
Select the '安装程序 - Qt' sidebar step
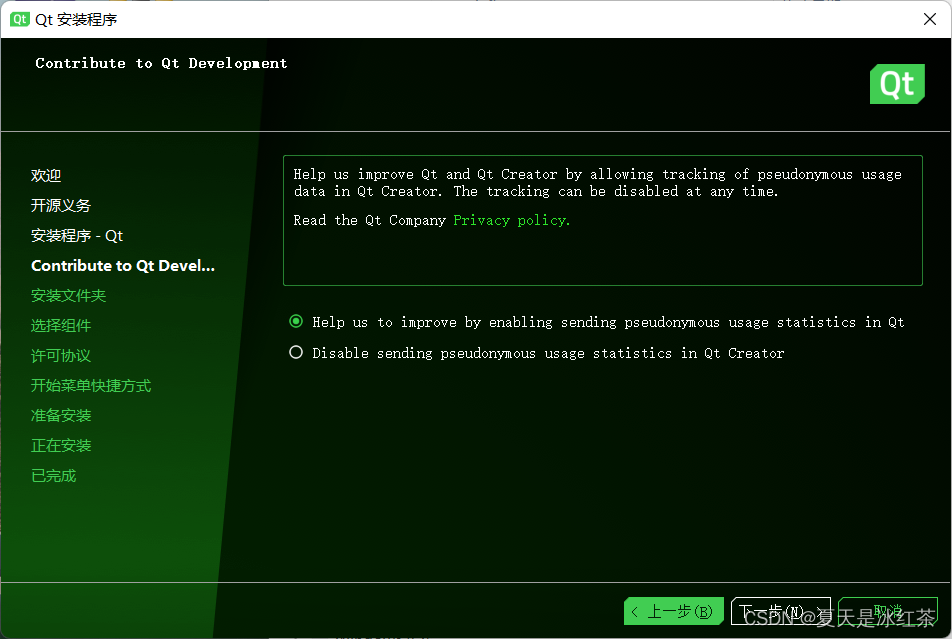76,236
